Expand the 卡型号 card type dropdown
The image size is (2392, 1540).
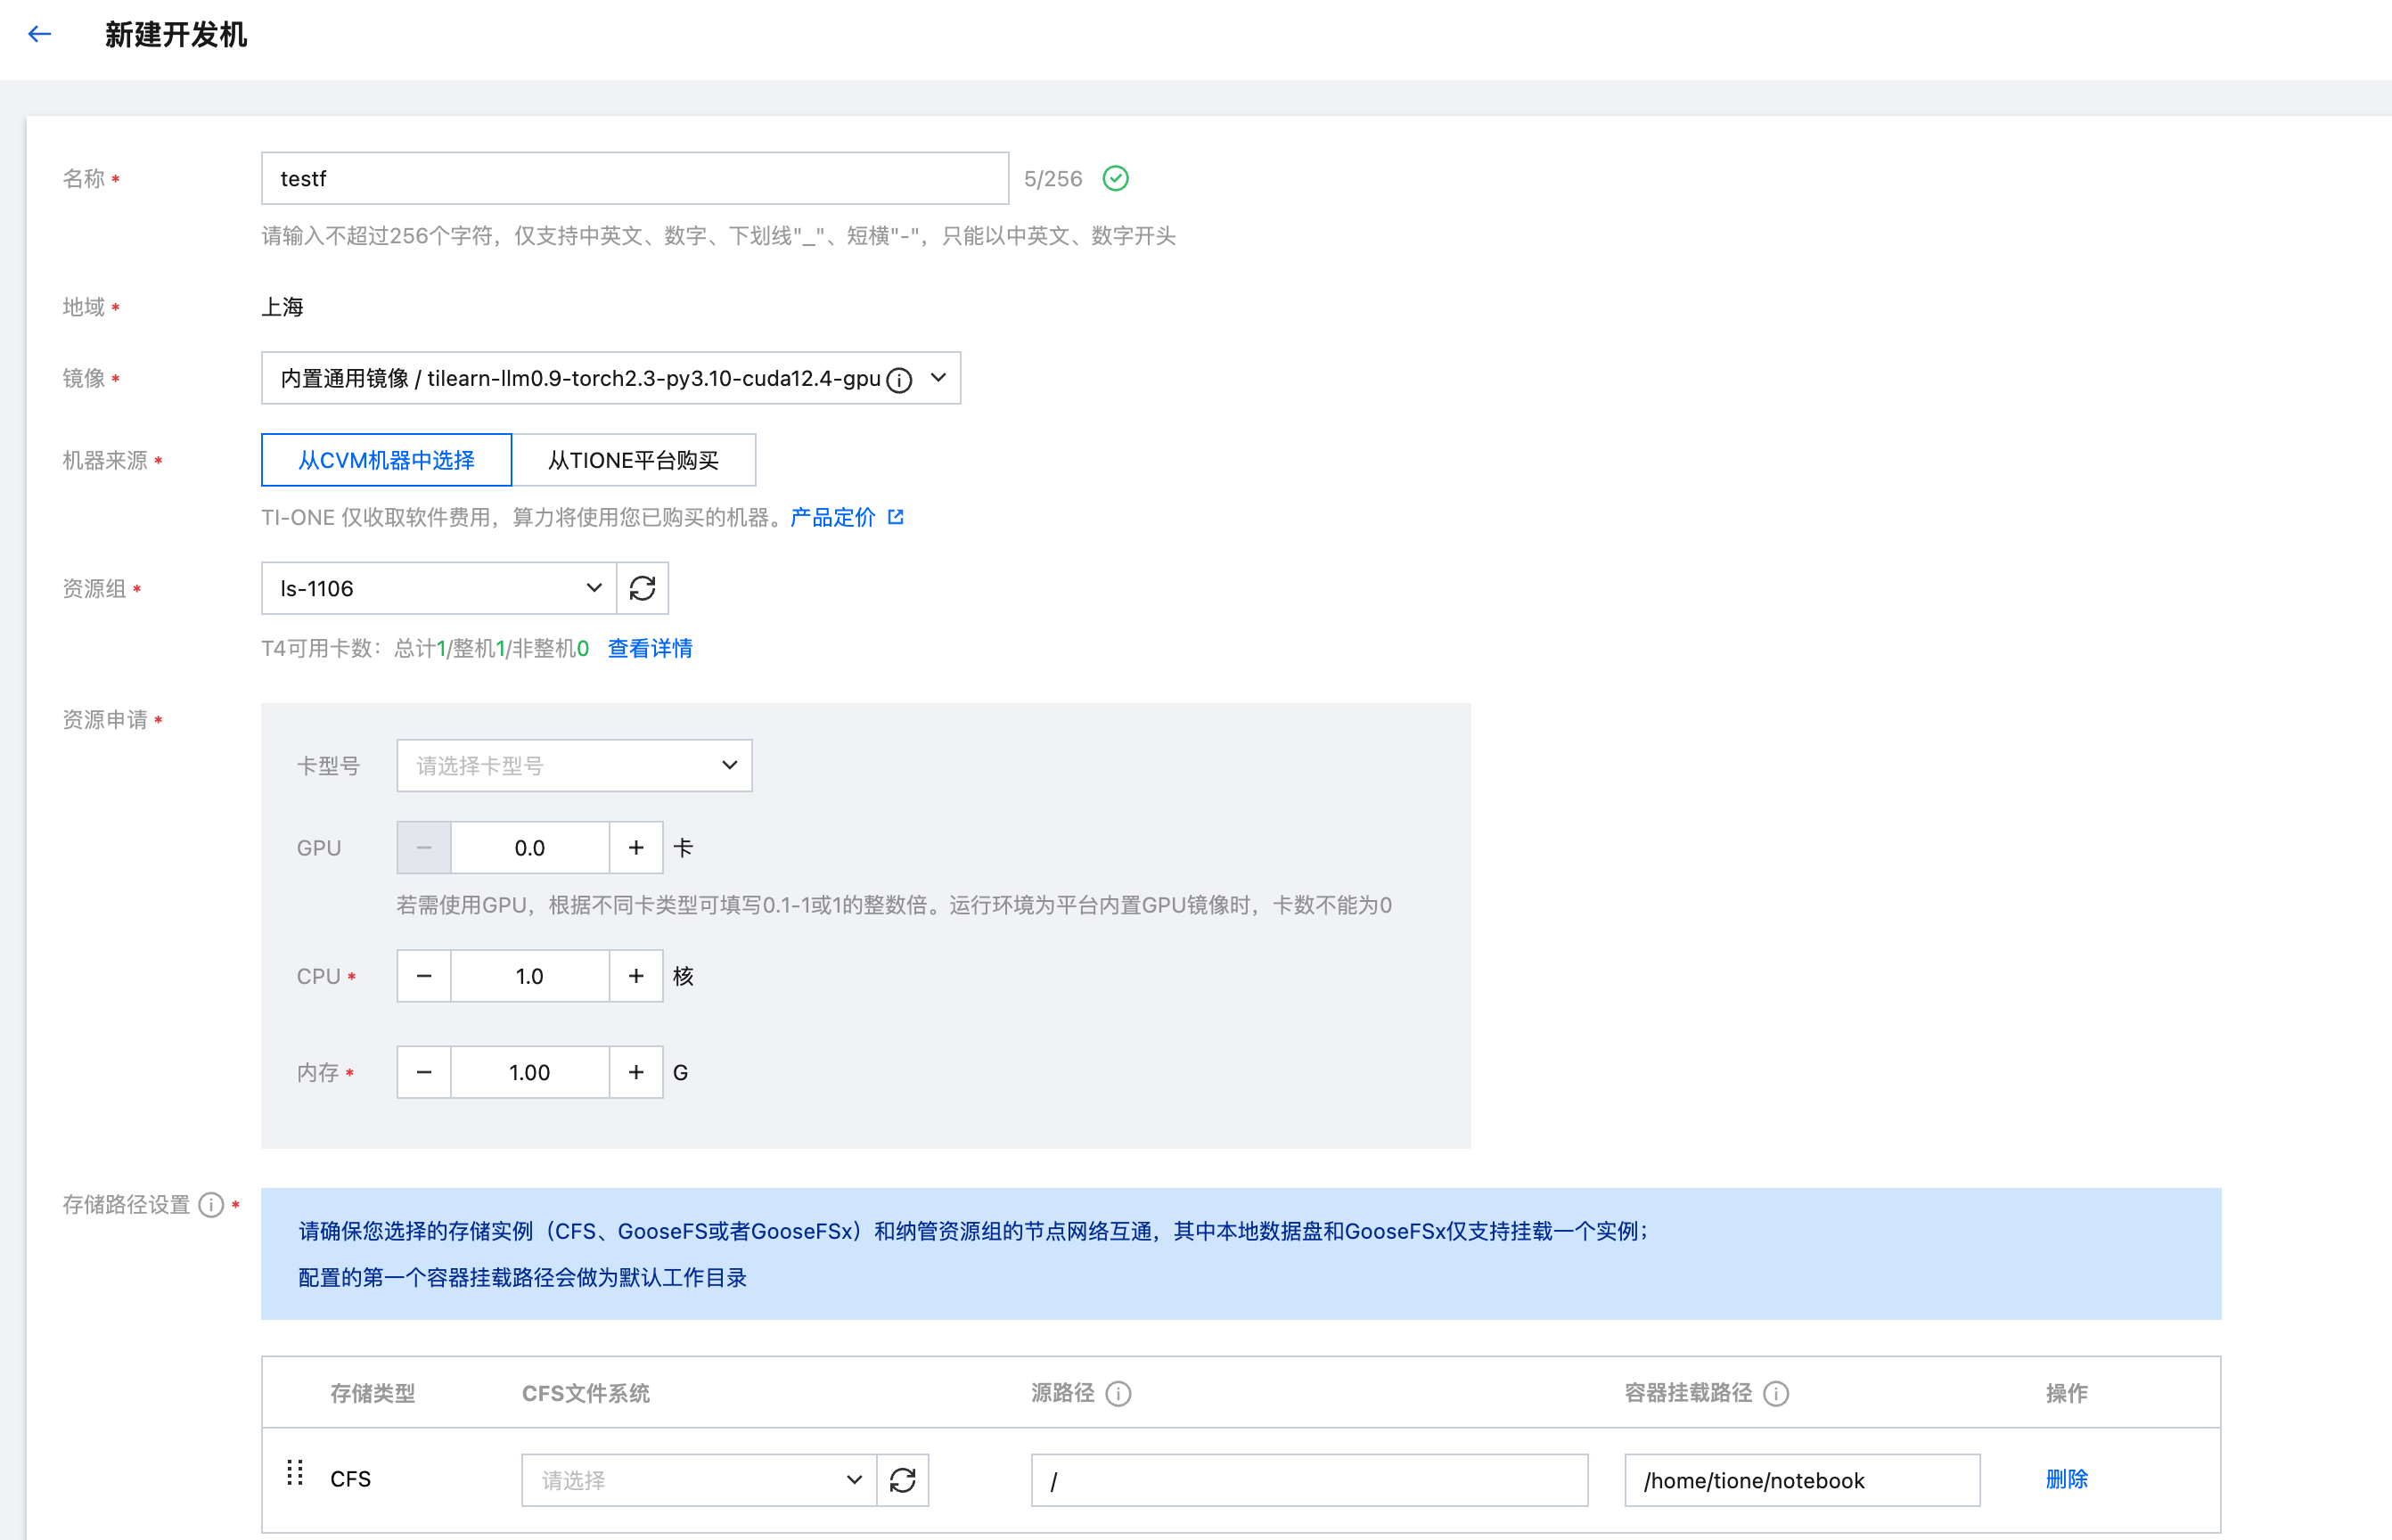574,766
